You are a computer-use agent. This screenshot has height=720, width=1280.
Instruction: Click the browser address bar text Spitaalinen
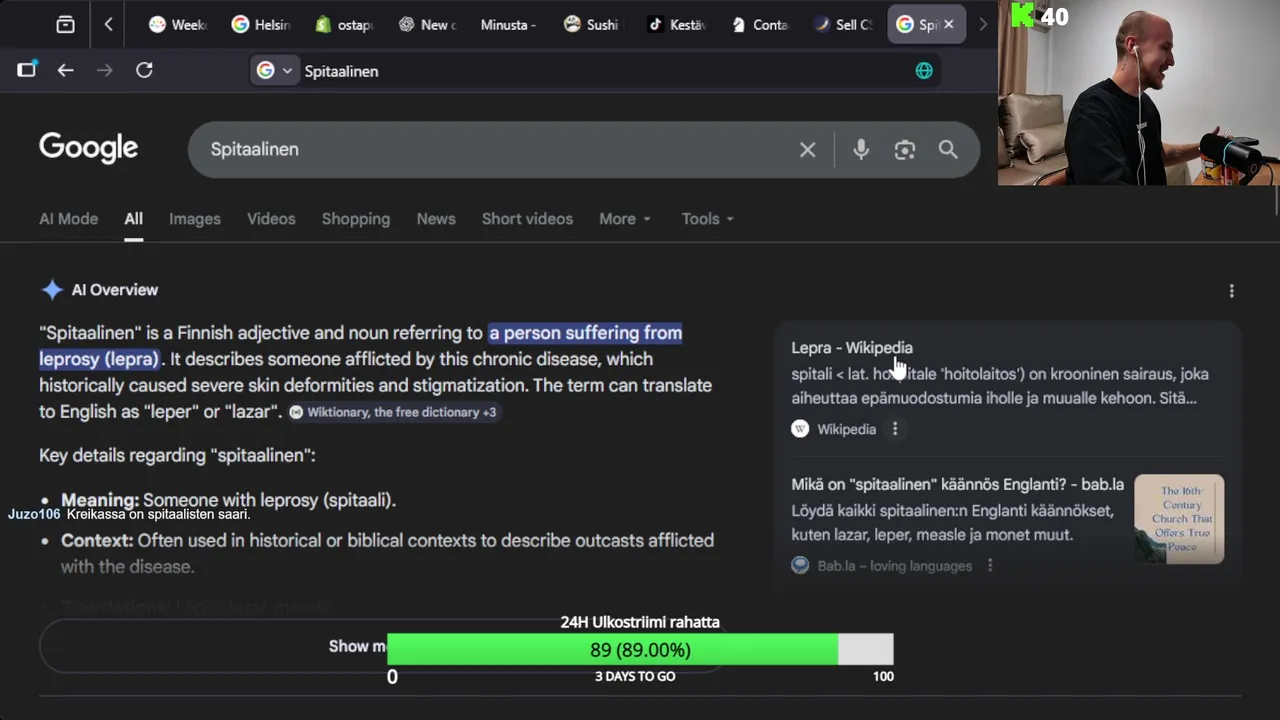tap(341, 71)
